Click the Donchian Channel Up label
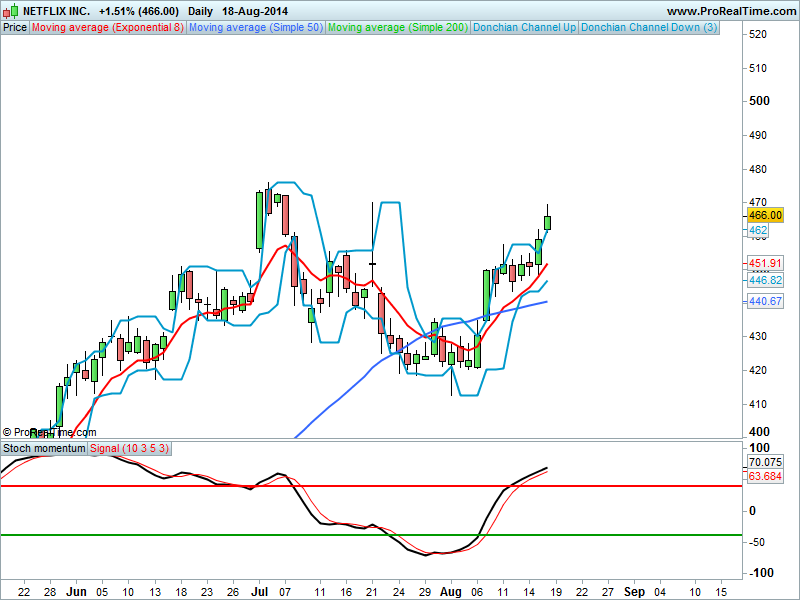 (x=524, y=28)
